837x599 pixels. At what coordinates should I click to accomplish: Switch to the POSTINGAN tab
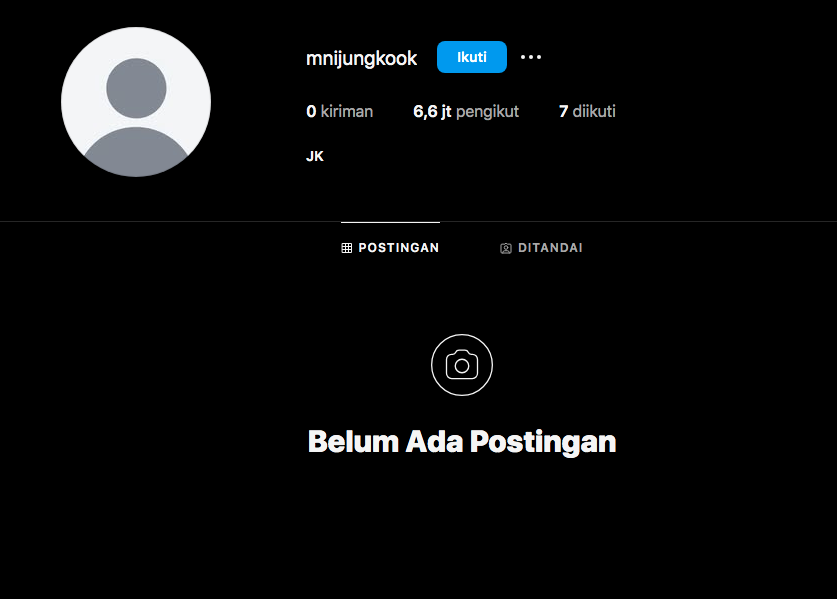[x=390, y=248]
